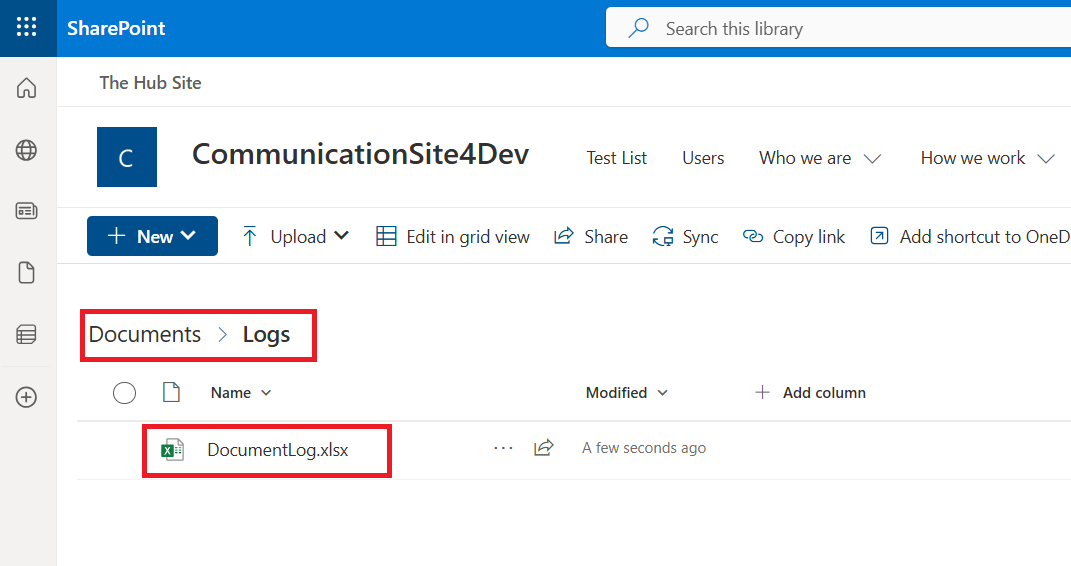This screenshot has height=566, width=1071.
Task: Expand the Who we are menu chevron
Action: point(872,158)
